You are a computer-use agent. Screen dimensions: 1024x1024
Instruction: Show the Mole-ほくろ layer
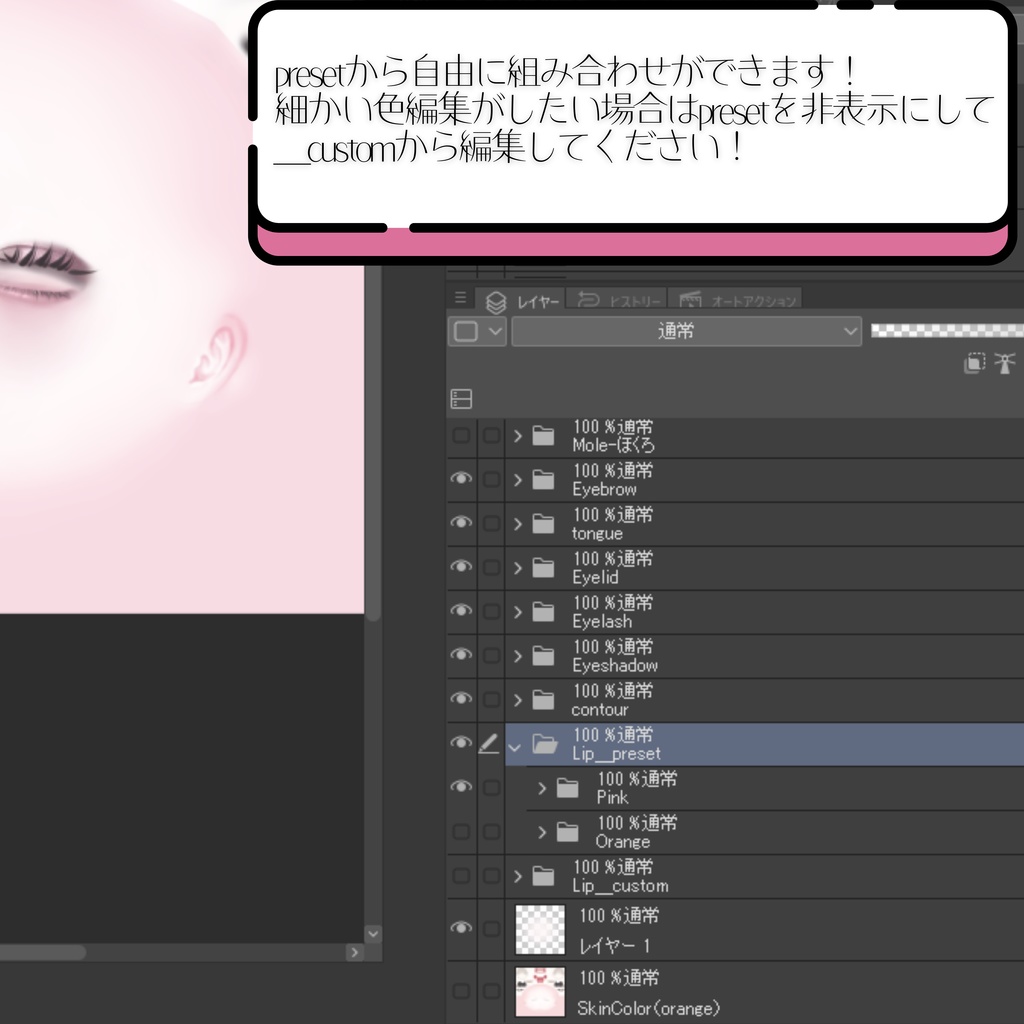coord(461,434)
